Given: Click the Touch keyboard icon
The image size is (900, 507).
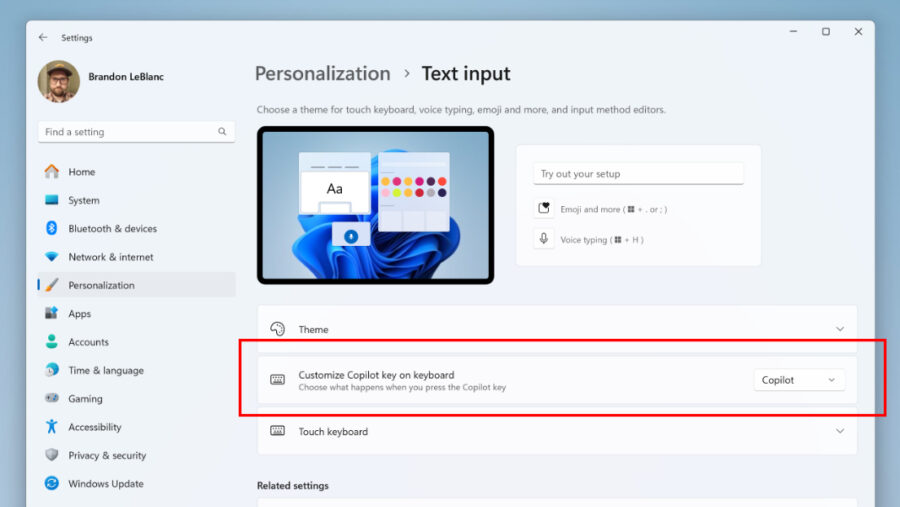Looking at the screenshot, I should [278, 431].
